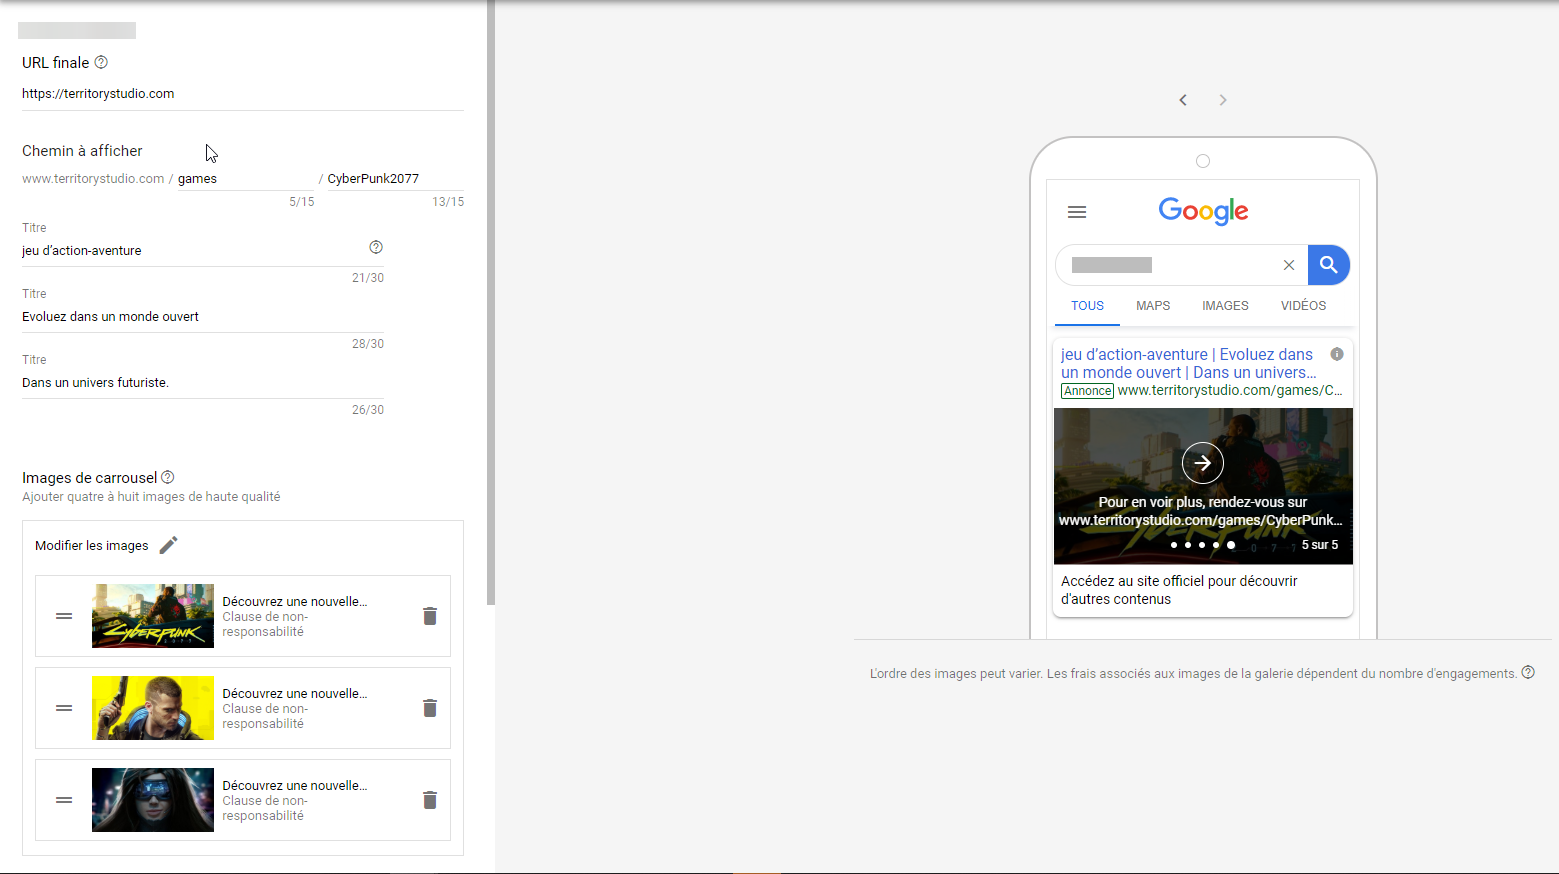
Task: Click help icon beside first Titre field
Action: (x=376, y=247)
